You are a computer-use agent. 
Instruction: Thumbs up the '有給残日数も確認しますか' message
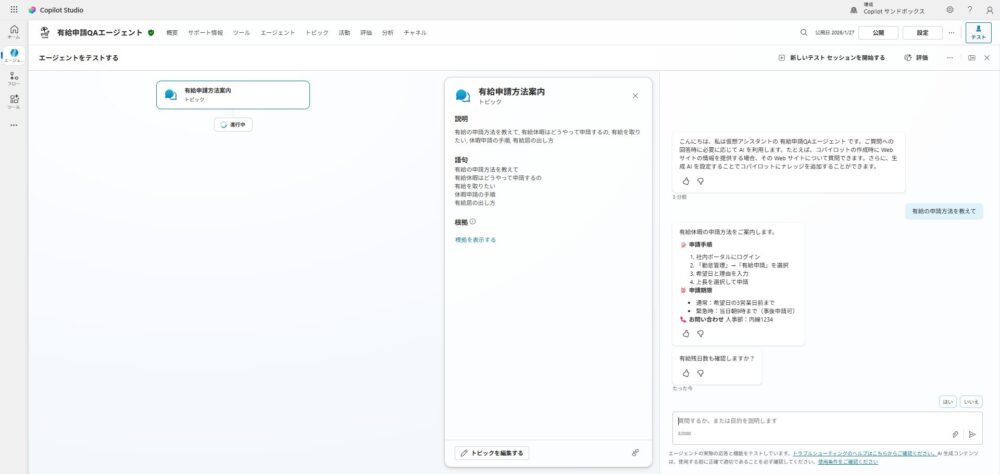click(x=686, y=373)
